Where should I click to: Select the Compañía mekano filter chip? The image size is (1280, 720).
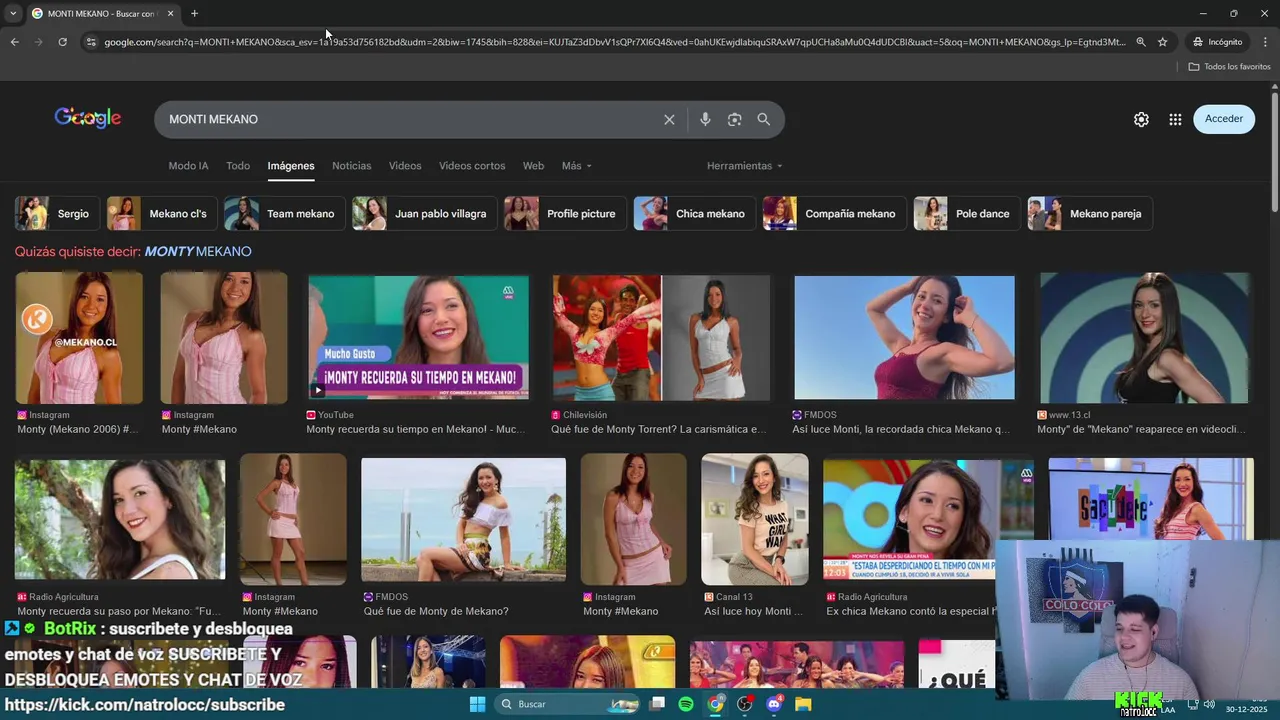click(834, 213)
